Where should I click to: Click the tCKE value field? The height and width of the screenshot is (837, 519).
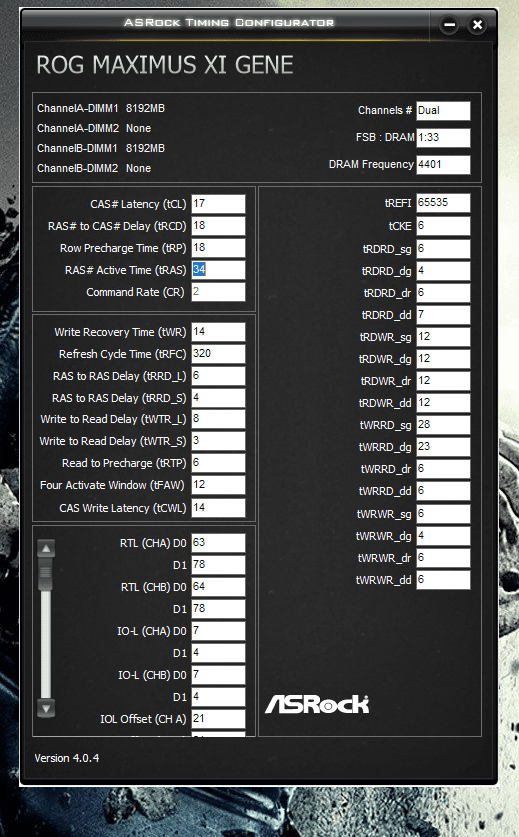click(443, 226)
